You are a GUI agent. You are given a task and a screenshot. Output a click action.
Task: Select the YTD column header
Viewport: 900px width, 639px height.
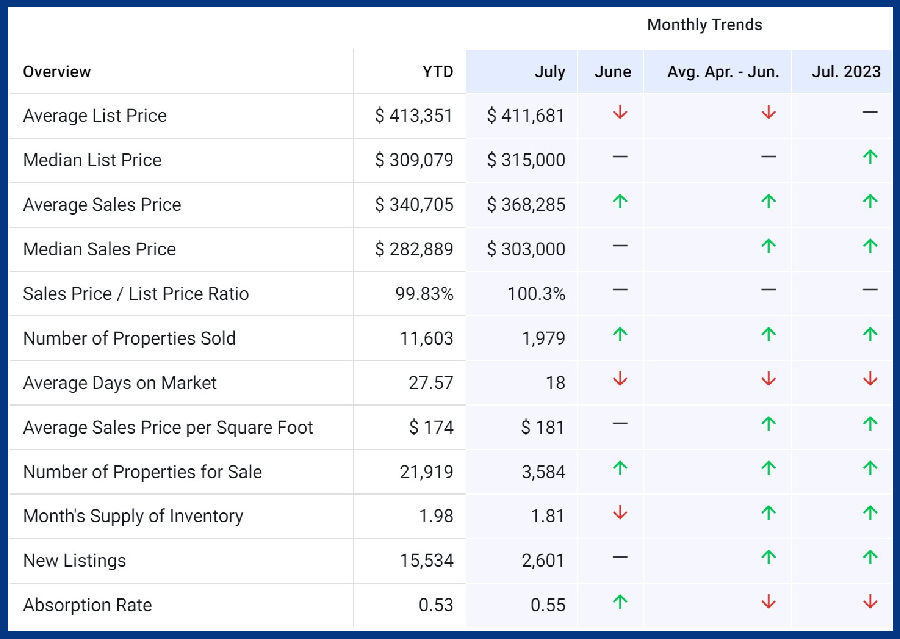[437, 72]
